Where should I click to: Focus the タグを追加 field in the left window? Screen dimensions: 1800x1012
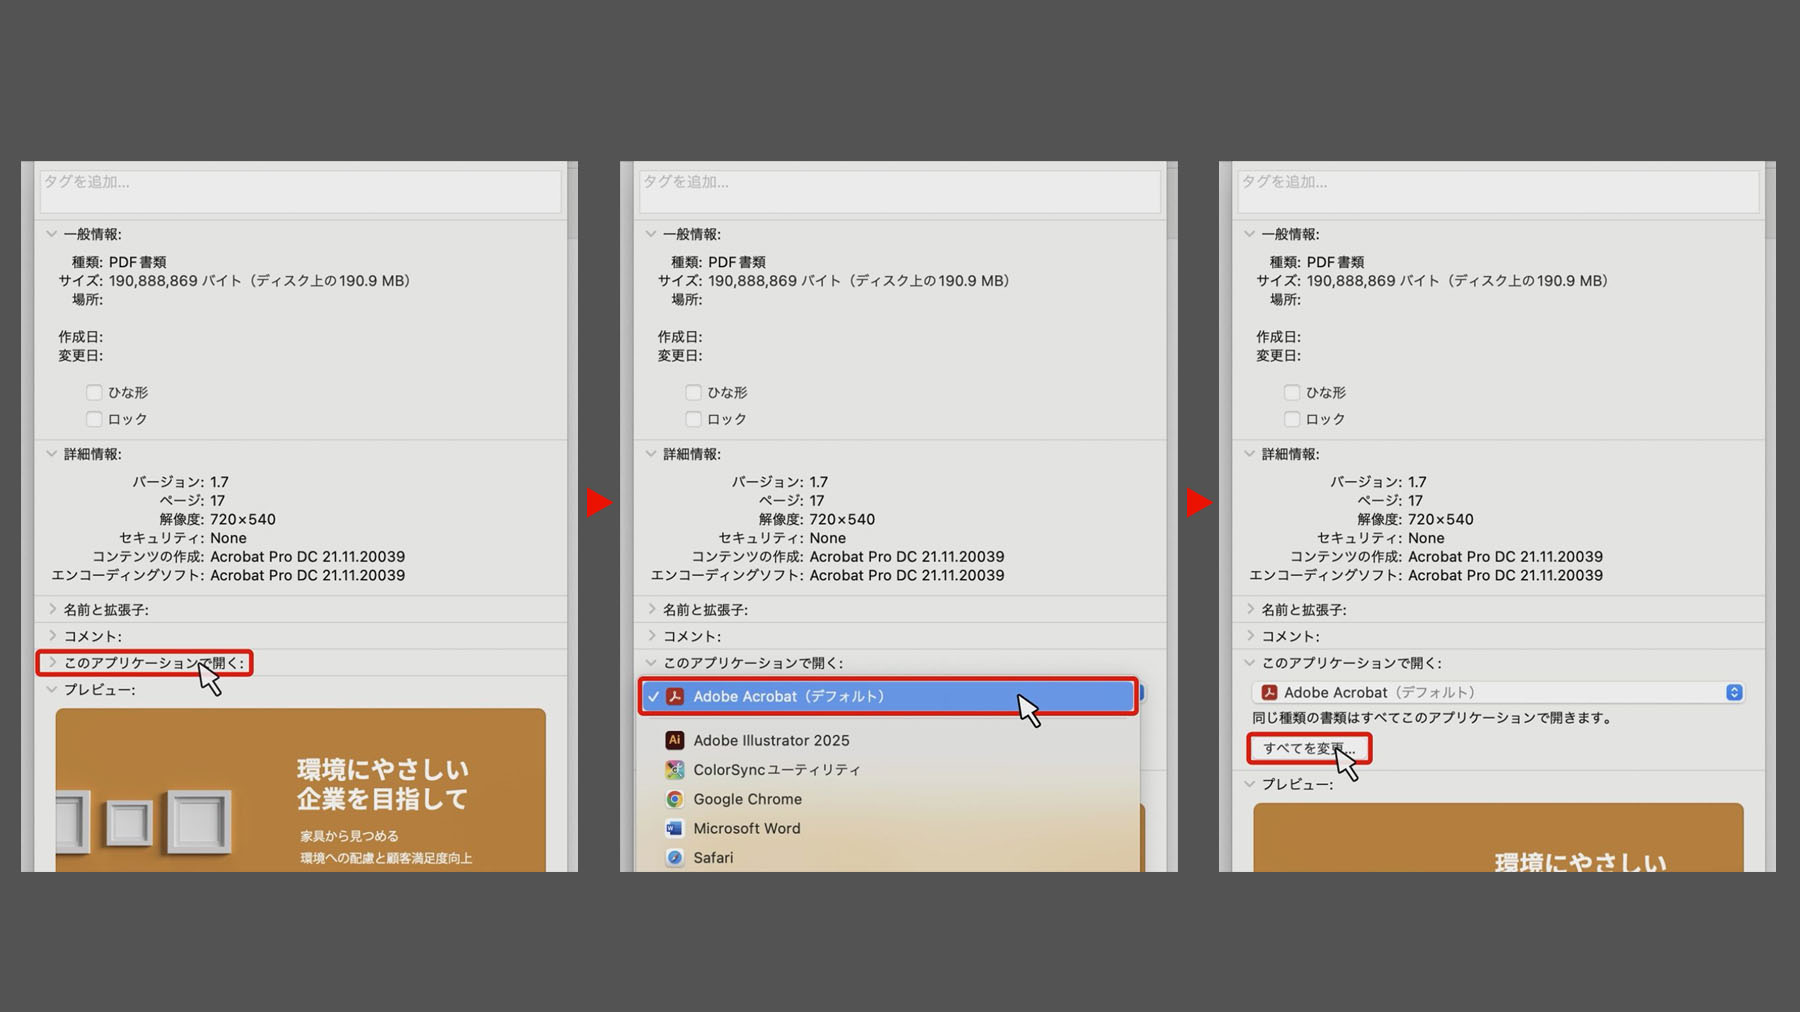pyautogui.click(x=300, y=191)
